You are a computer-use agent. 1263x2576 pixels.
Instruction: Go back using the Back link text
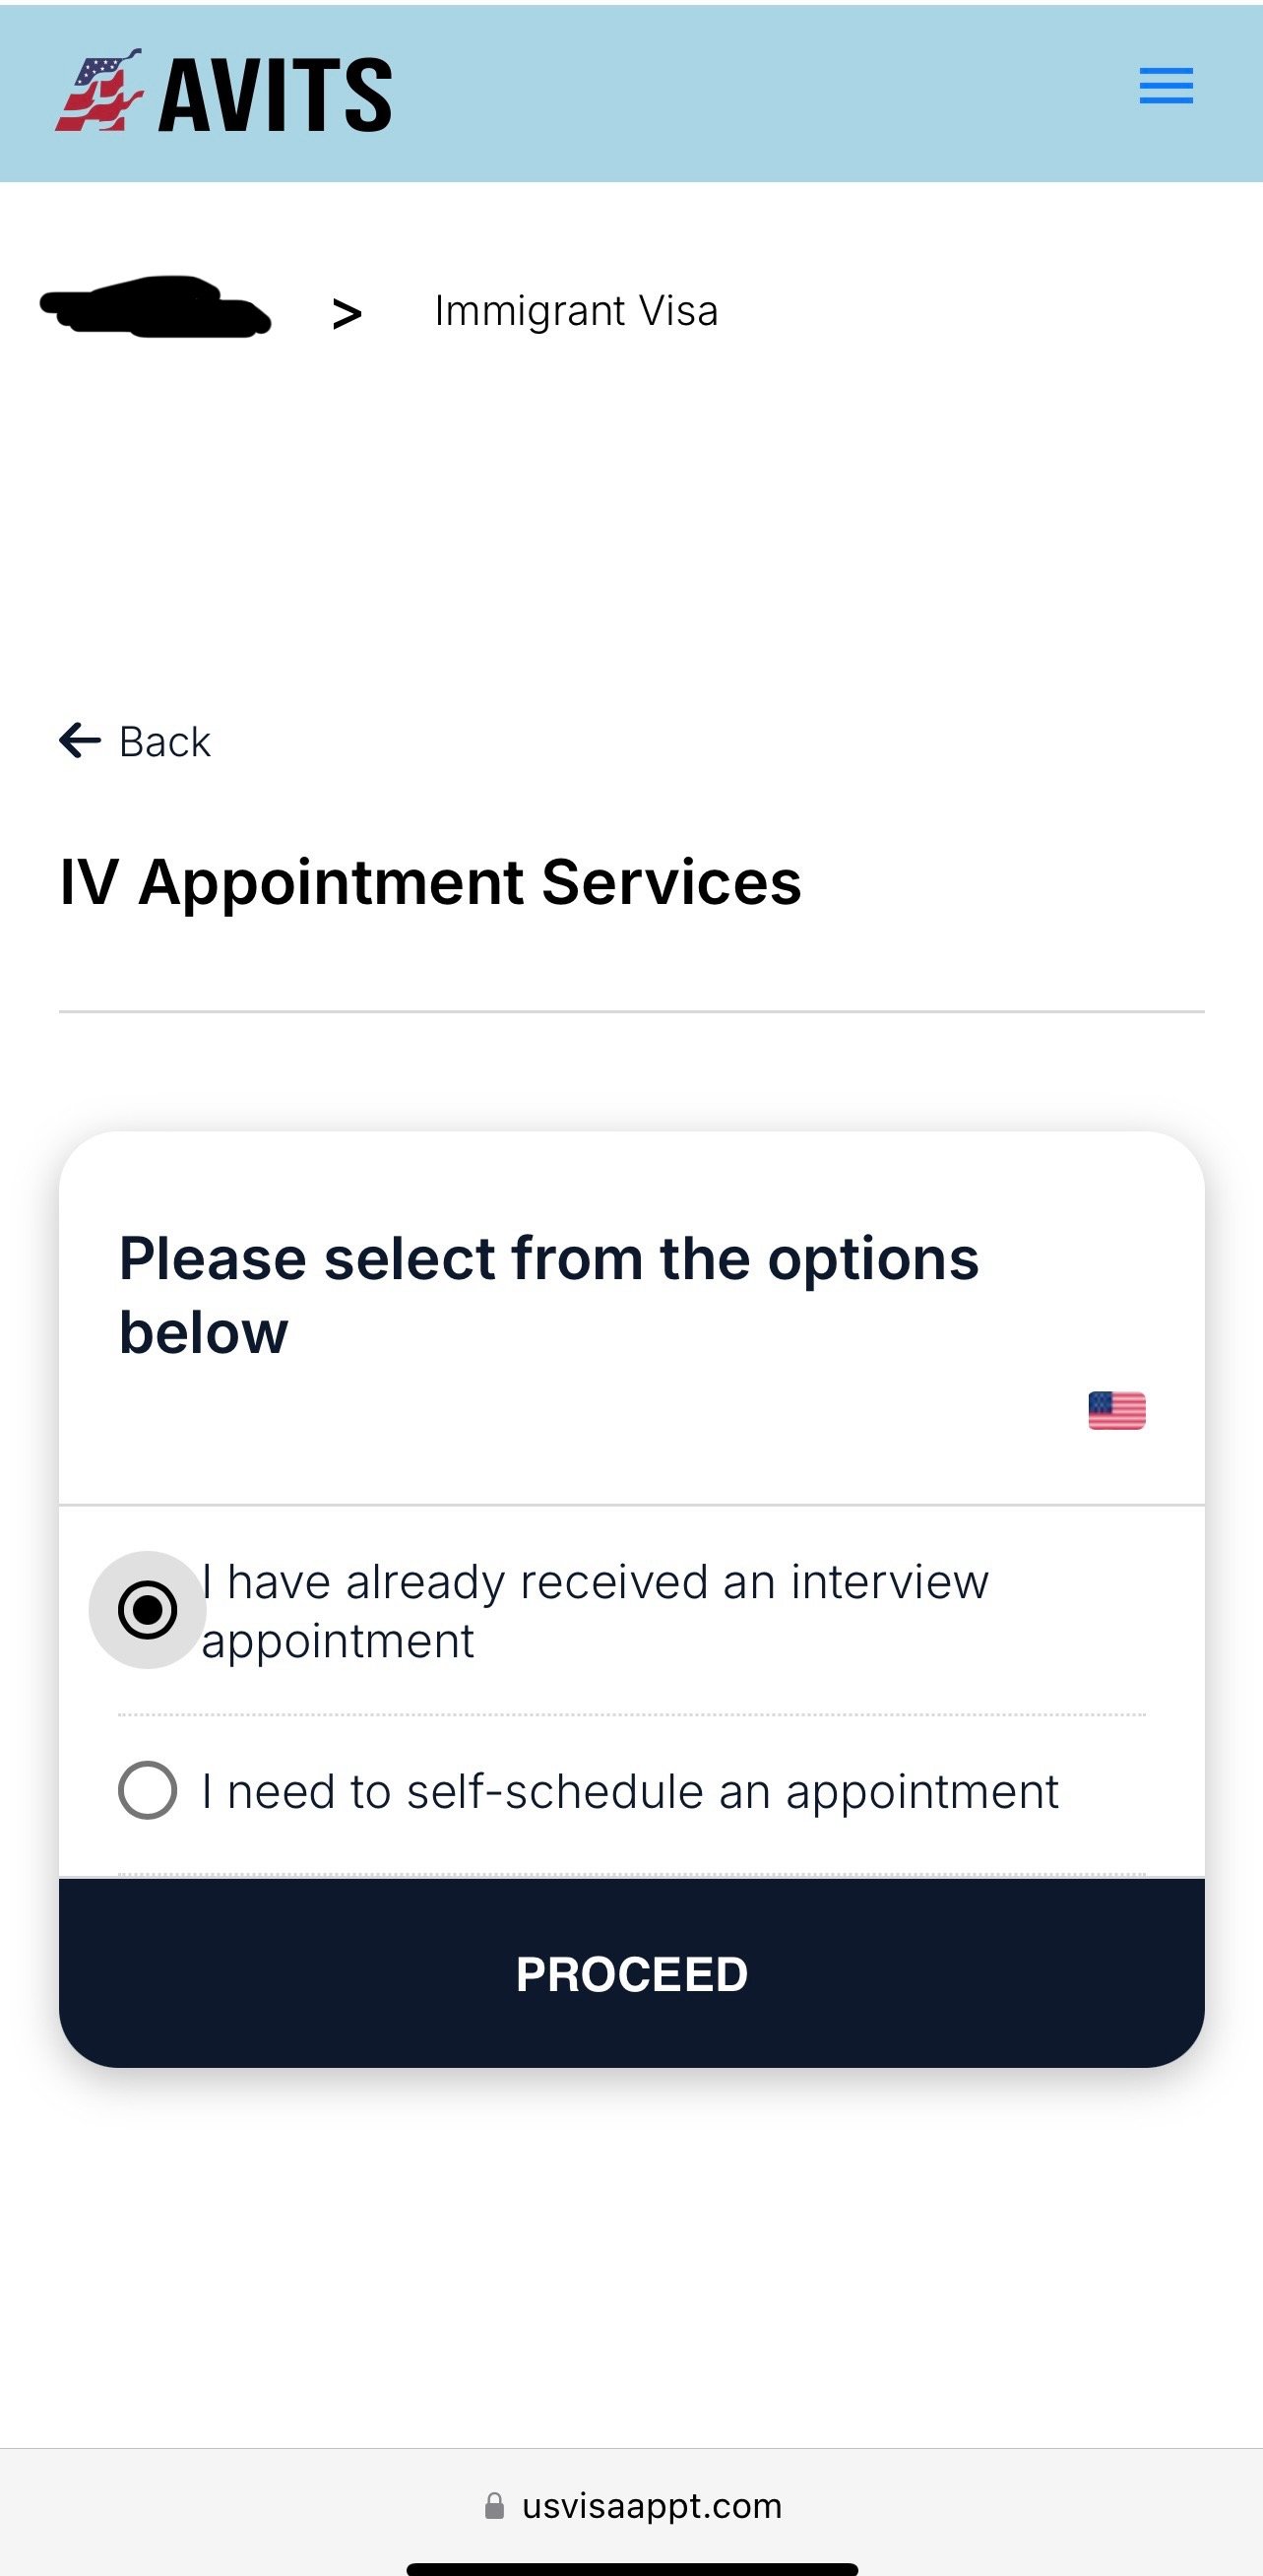pyautogui.click(x=165, y=742)
